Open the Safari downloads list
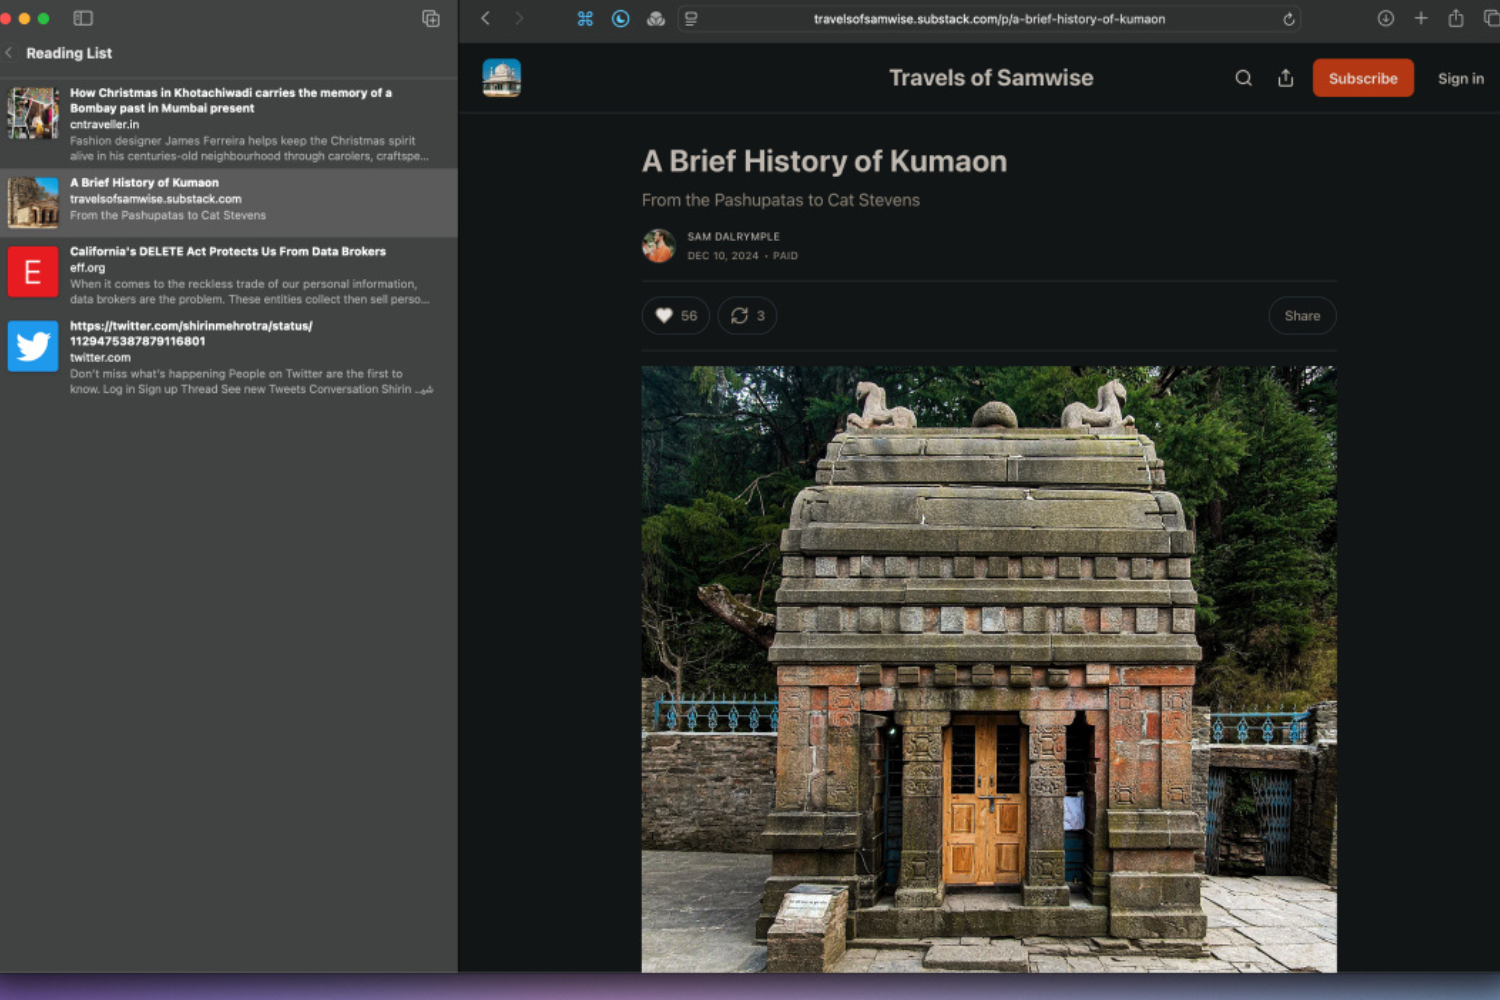The width and height of the screenshot is (1500, 1000). [1386, 18]
